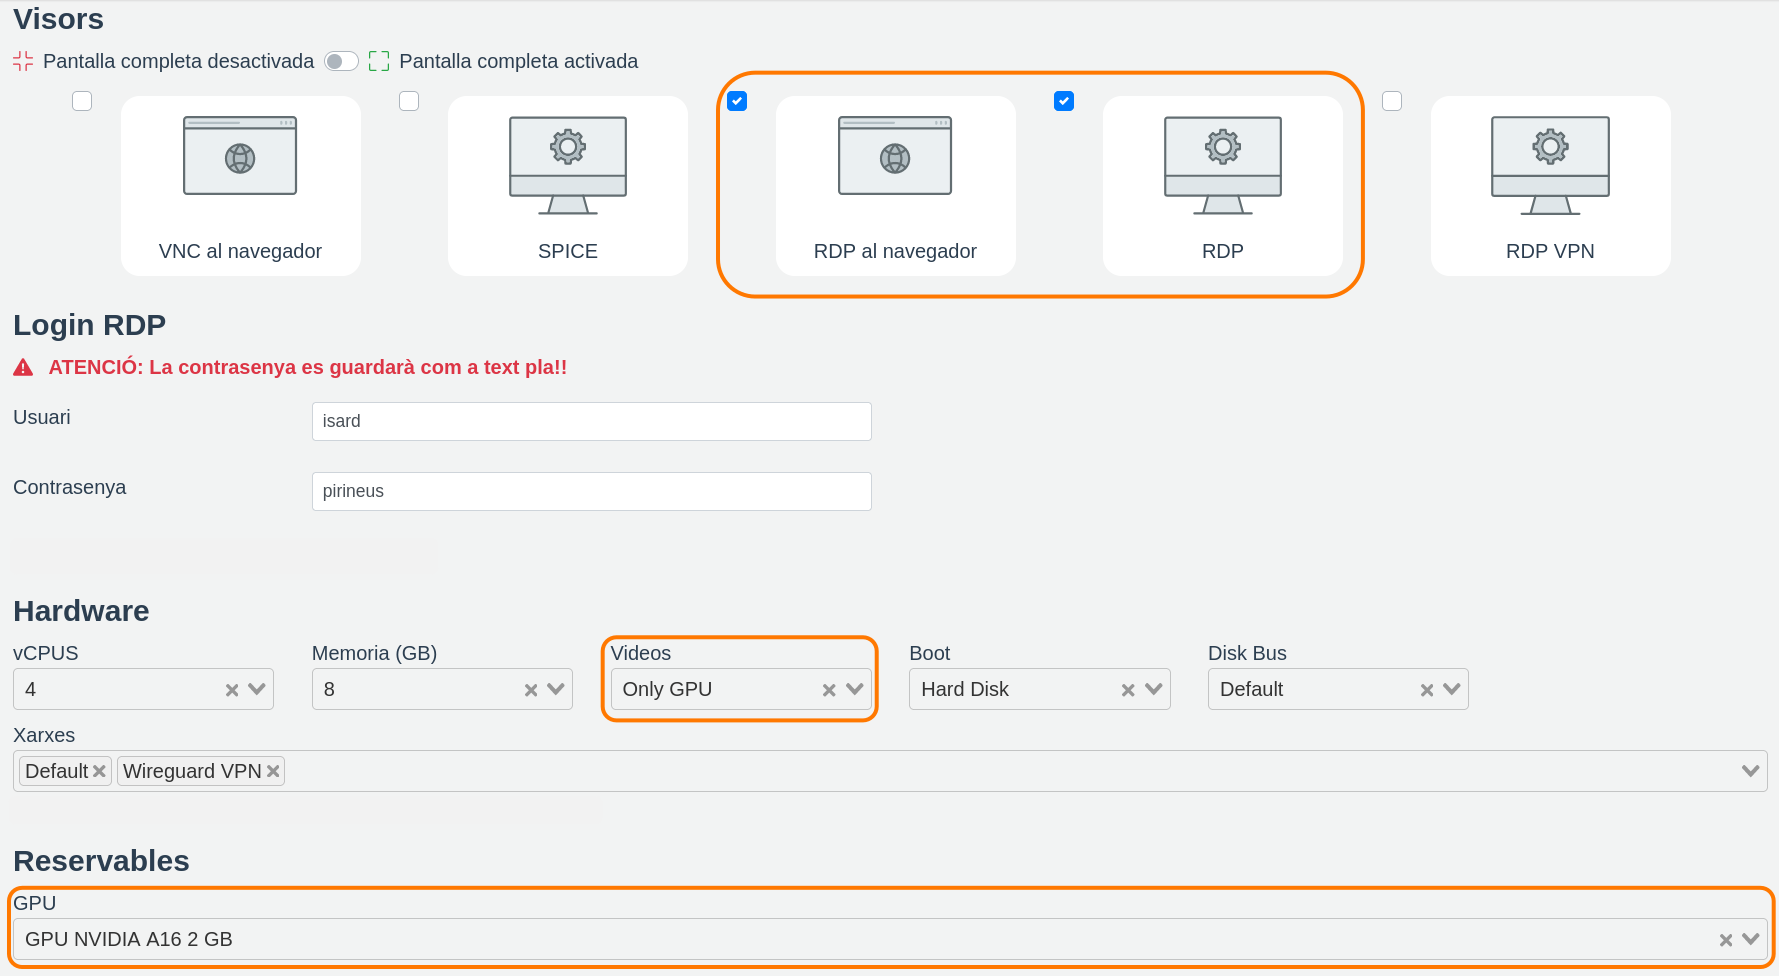The height and width of the screenshot is (976, 1779).
Task: Click the VNC al navegador viewer icon
Action: point(240,156)
